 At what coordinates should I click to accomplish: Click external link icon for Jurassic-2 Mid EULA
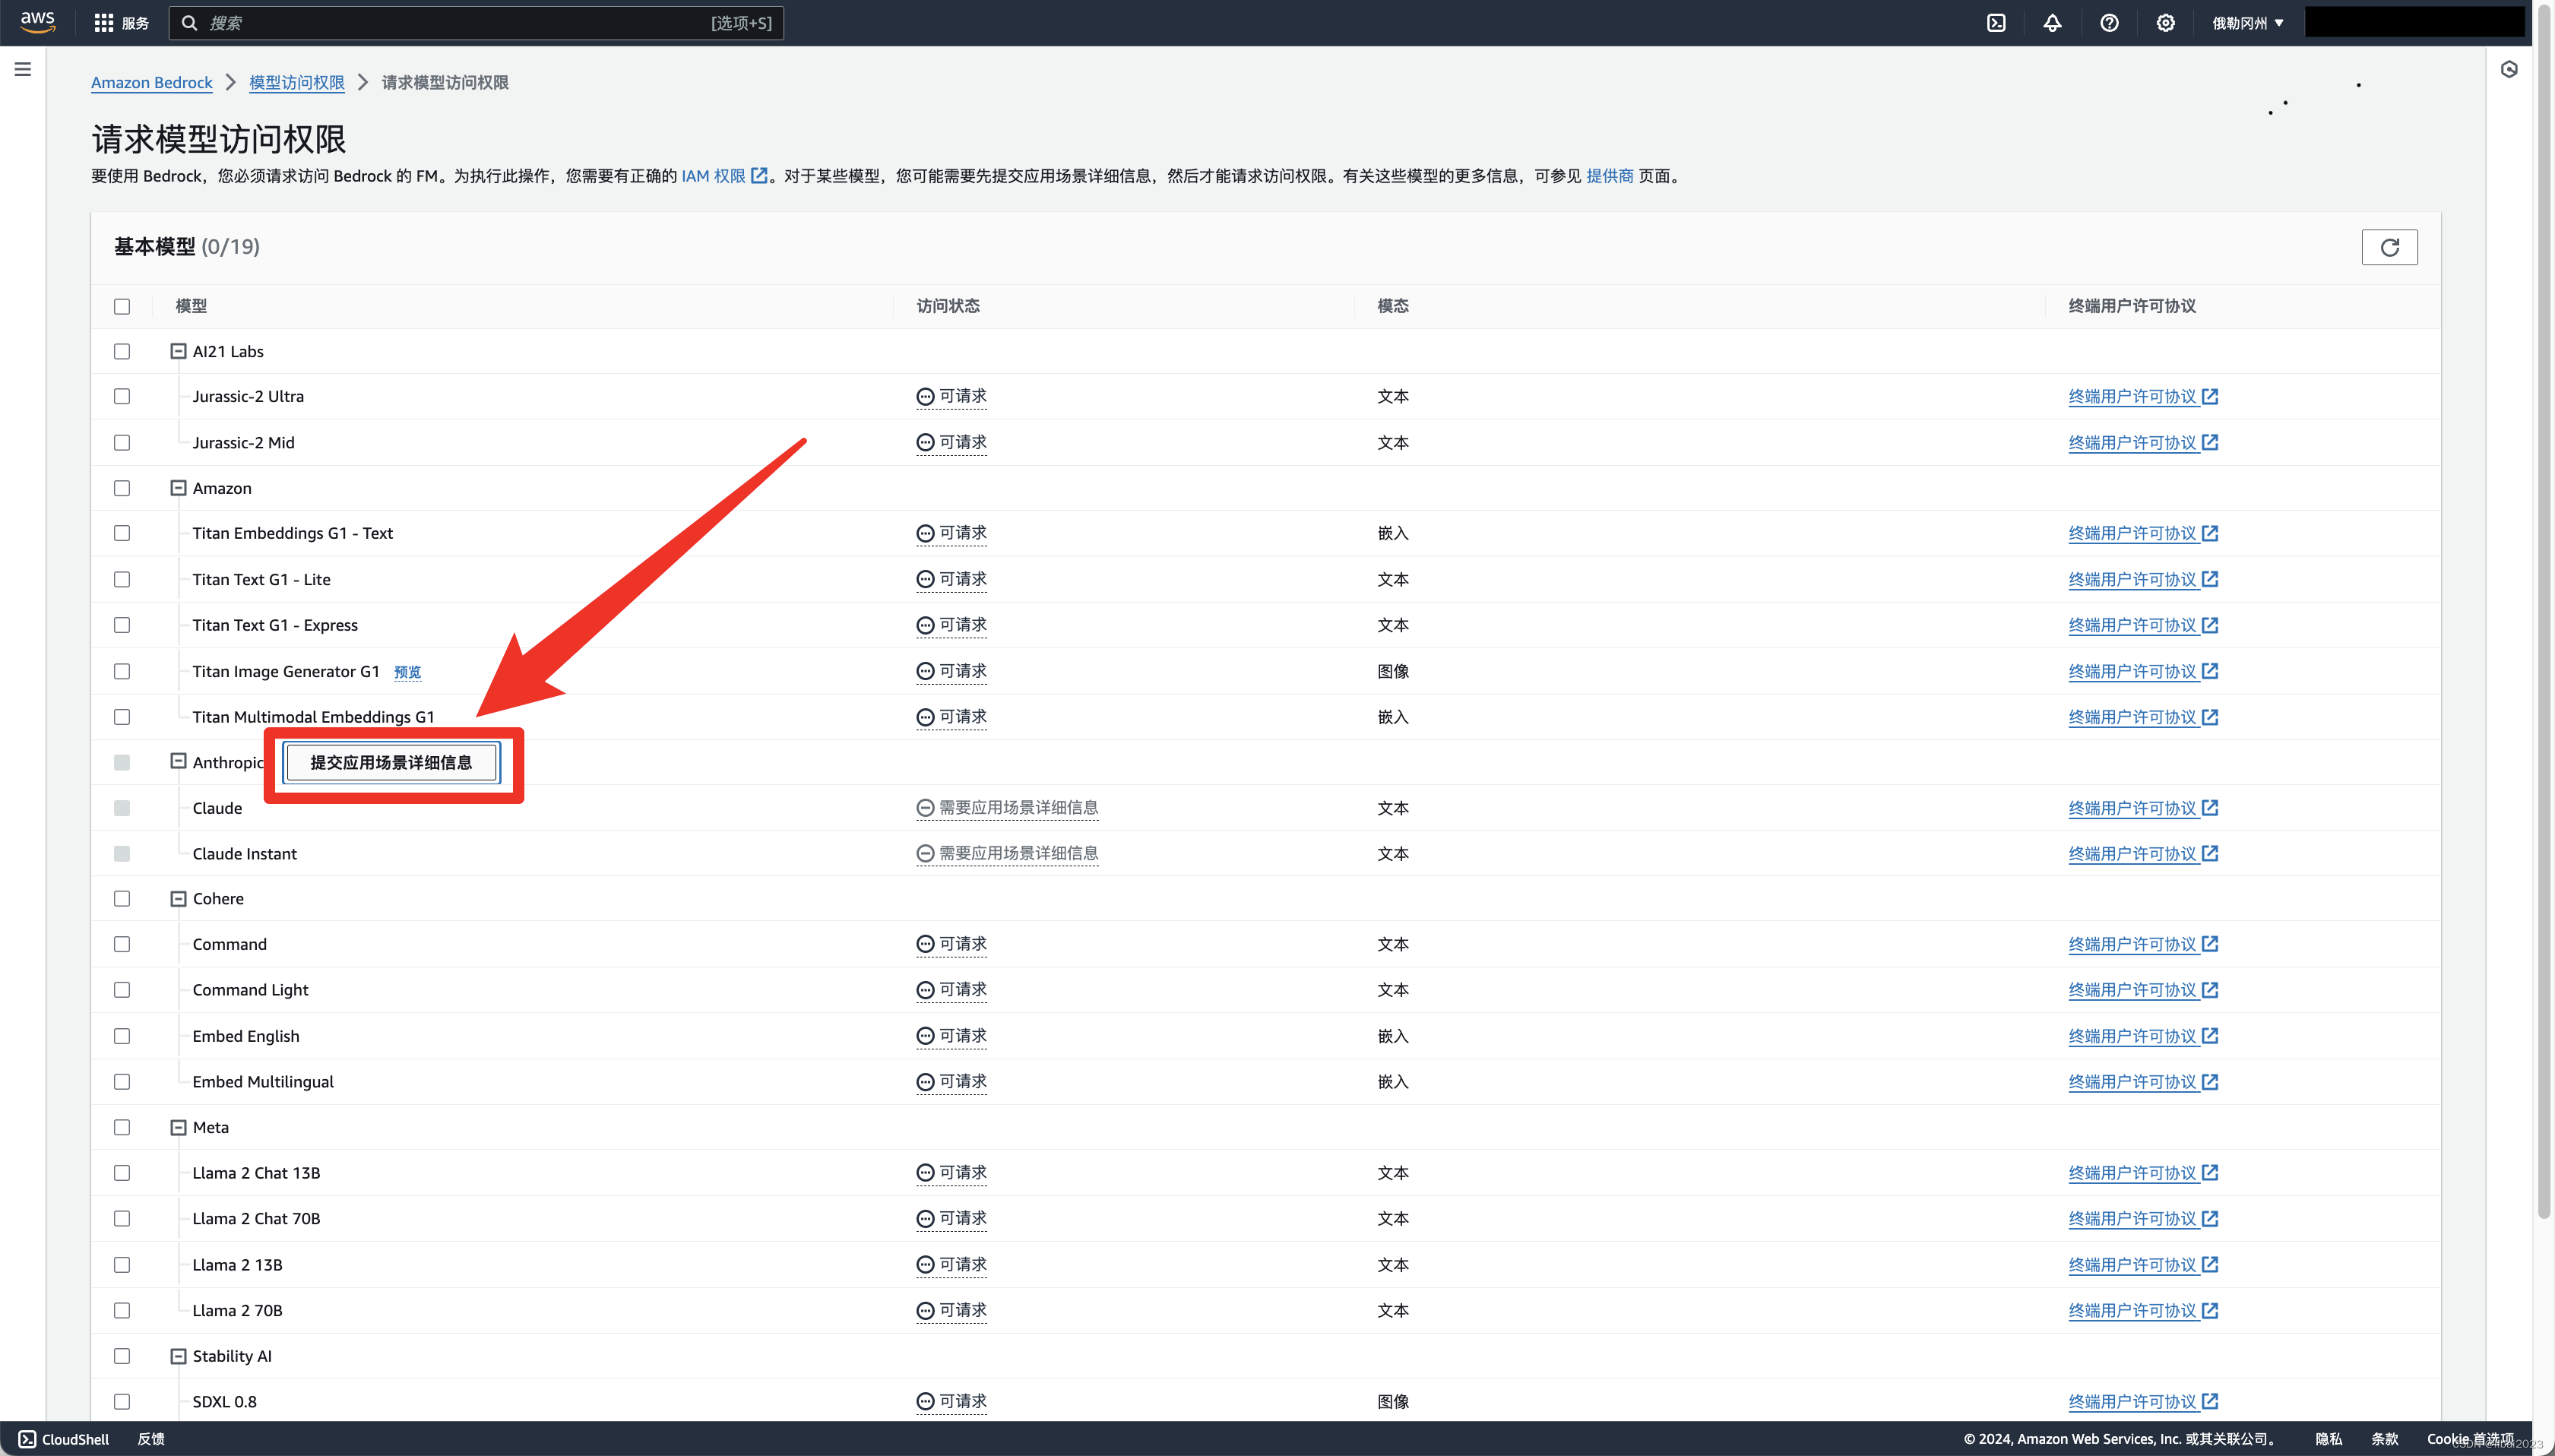coord(2210,442)
